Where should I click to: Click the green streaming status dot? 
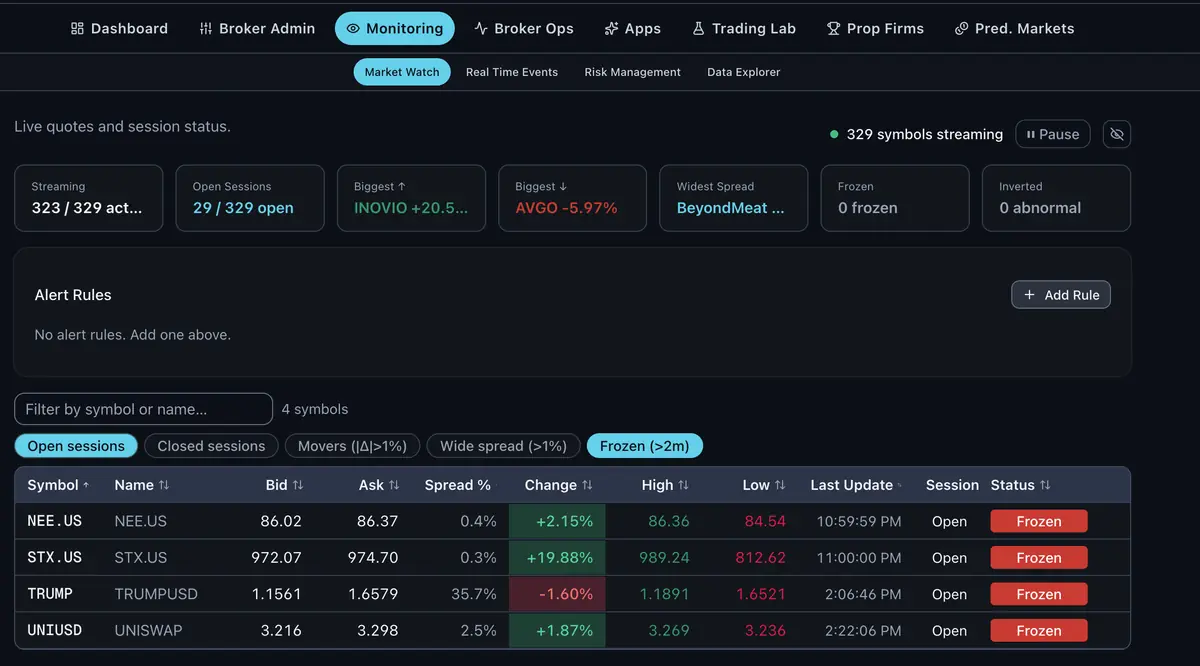[834, 134]
